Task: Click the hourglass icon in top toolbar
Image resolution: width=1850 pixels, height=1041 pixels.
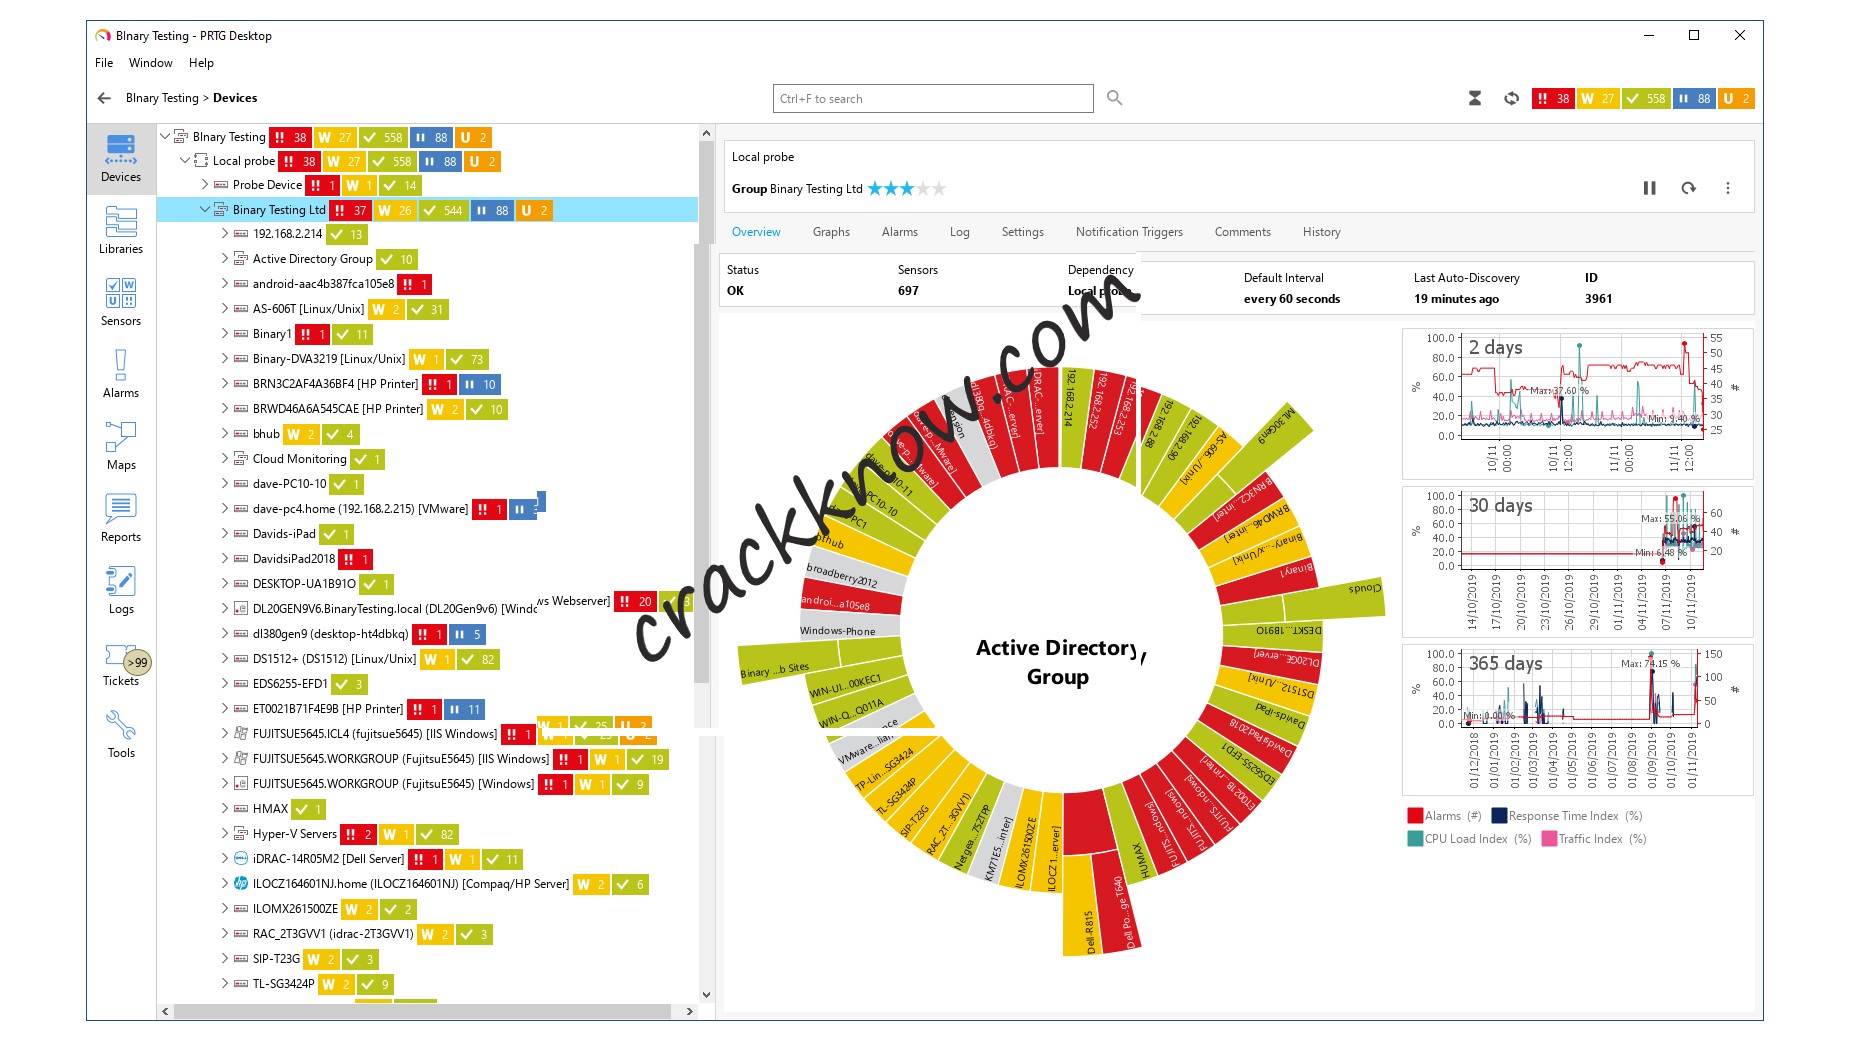Action: [1474, 98]
